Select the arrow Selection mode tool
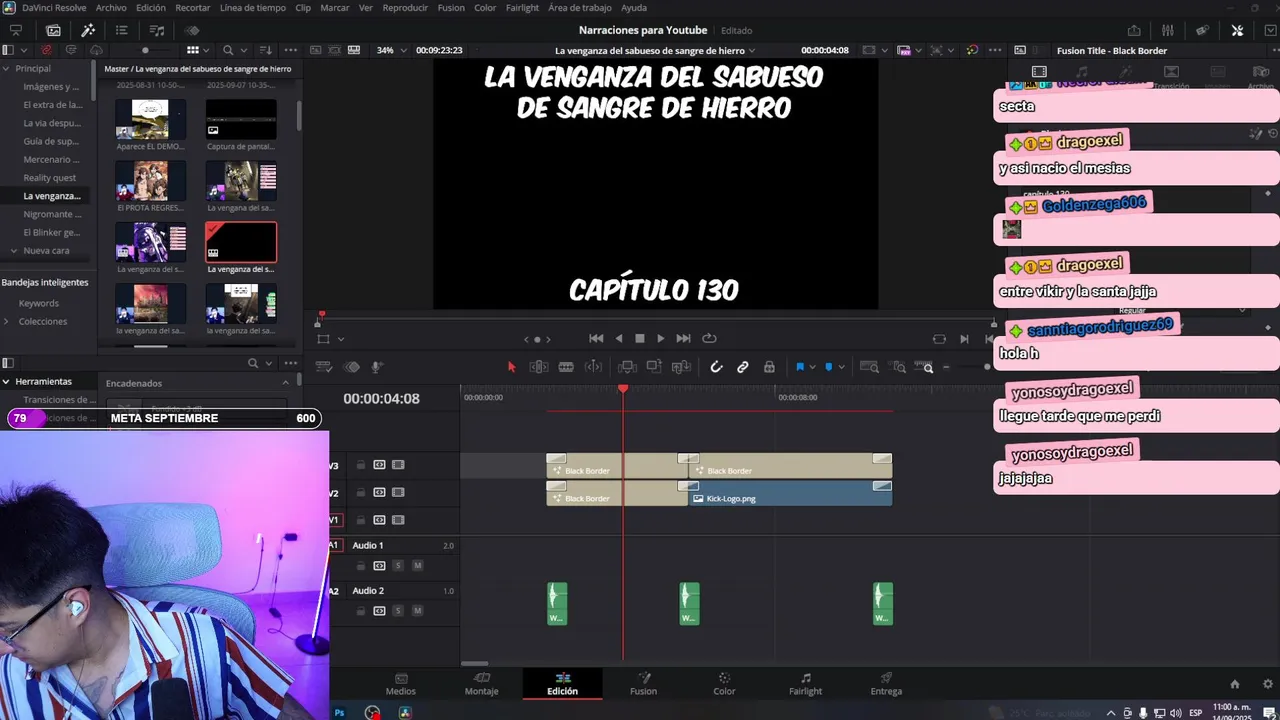Viewport: 1280px width, 720px height. [x=511, y=367]
